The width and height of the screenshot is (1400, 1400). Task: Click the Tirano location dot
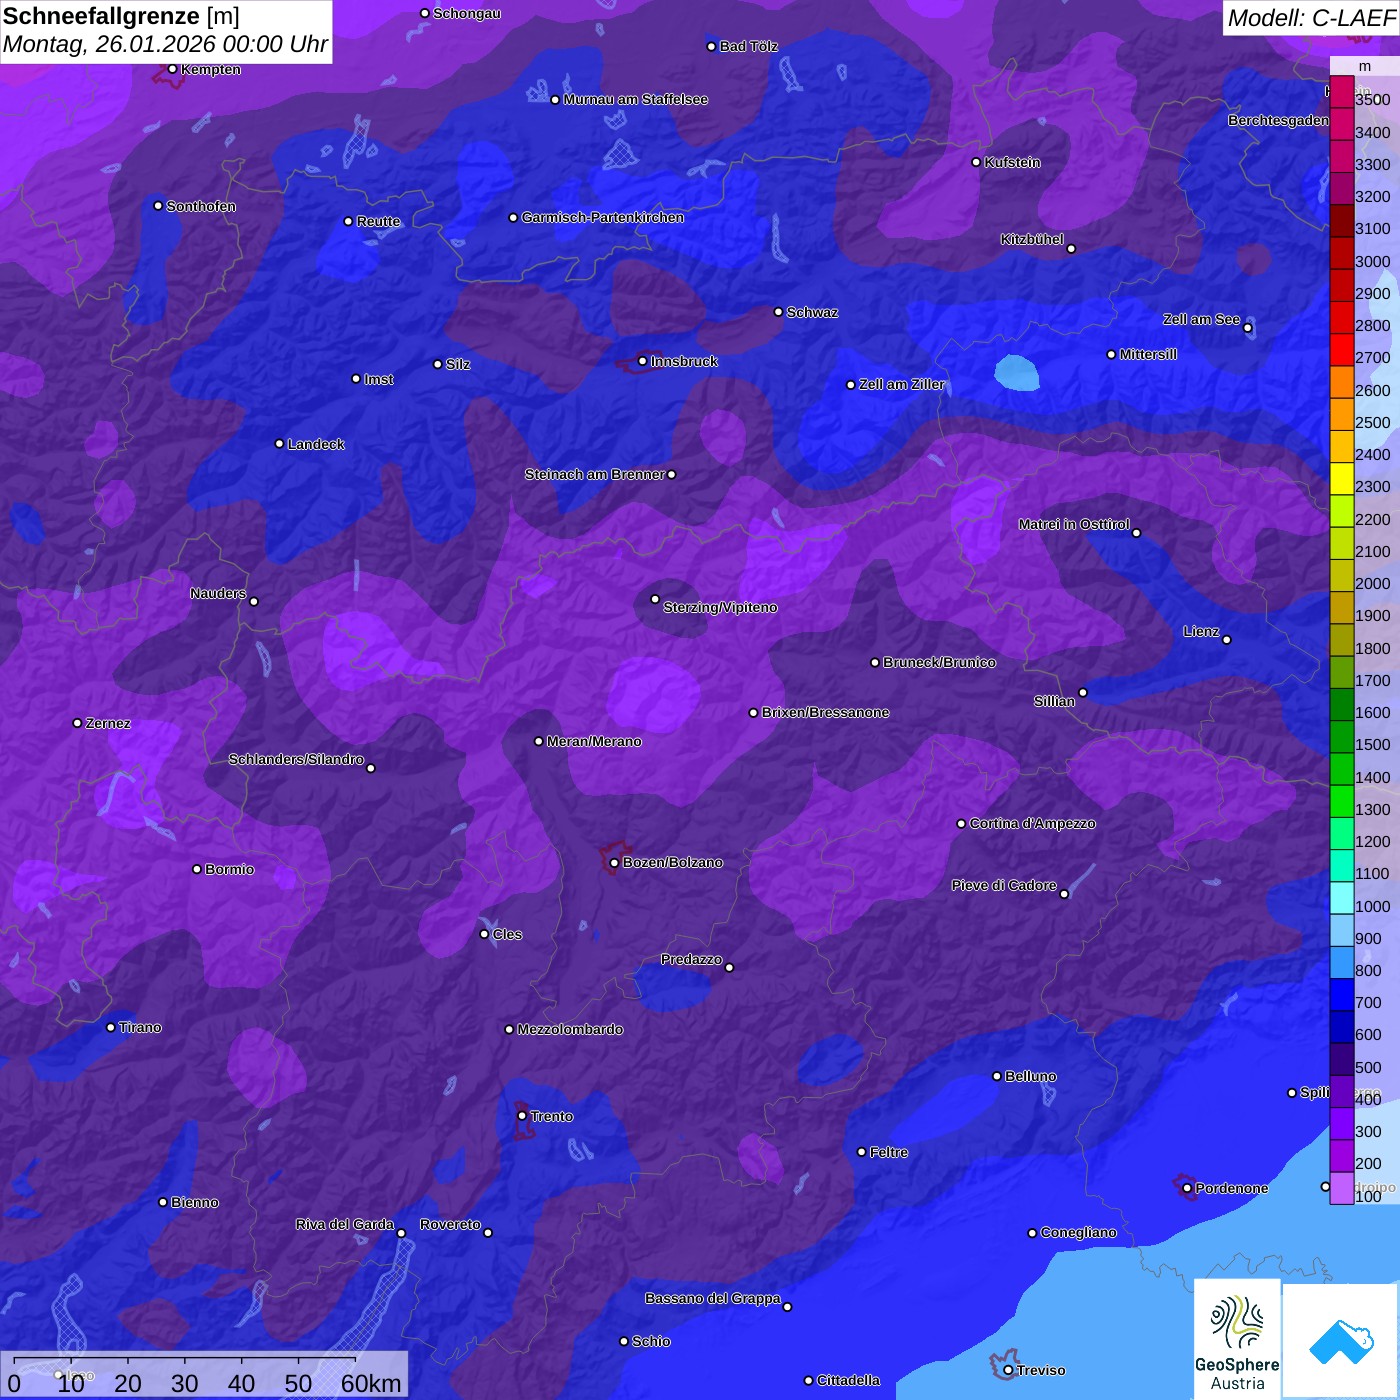(x=111, y=1027)
